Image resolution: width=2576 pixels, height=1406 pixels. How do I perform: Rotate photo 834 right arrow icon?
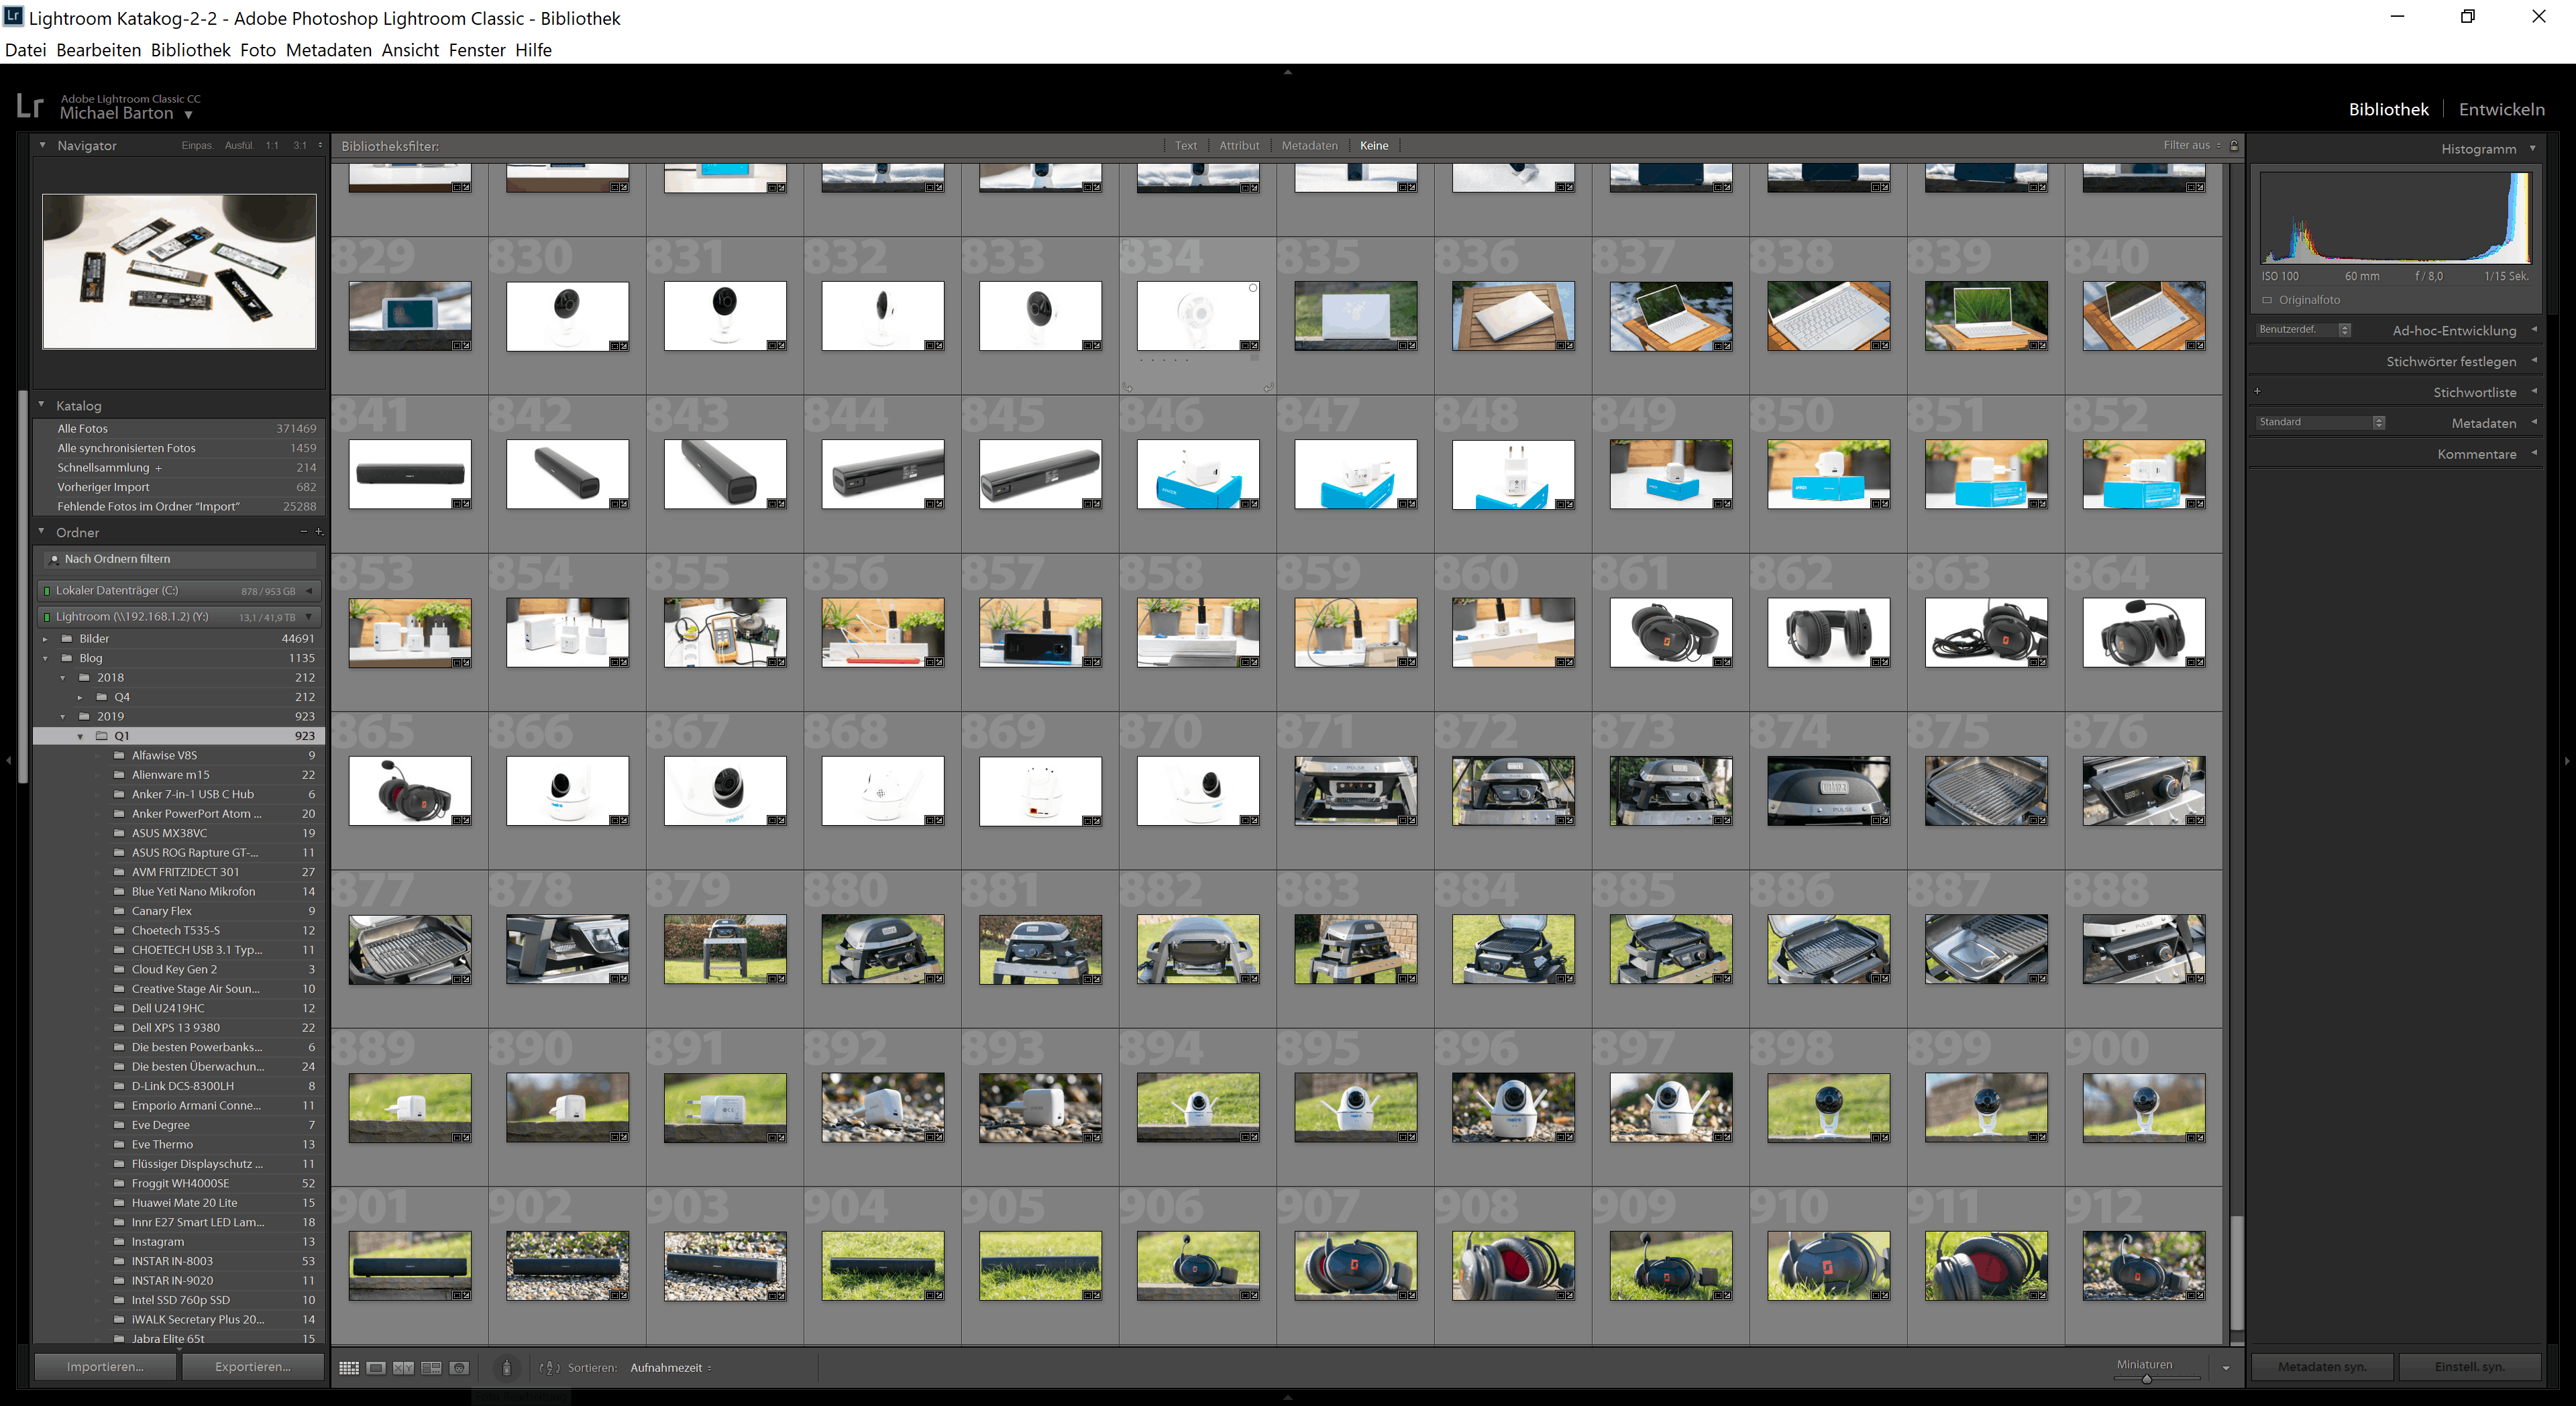point(1268,387)
